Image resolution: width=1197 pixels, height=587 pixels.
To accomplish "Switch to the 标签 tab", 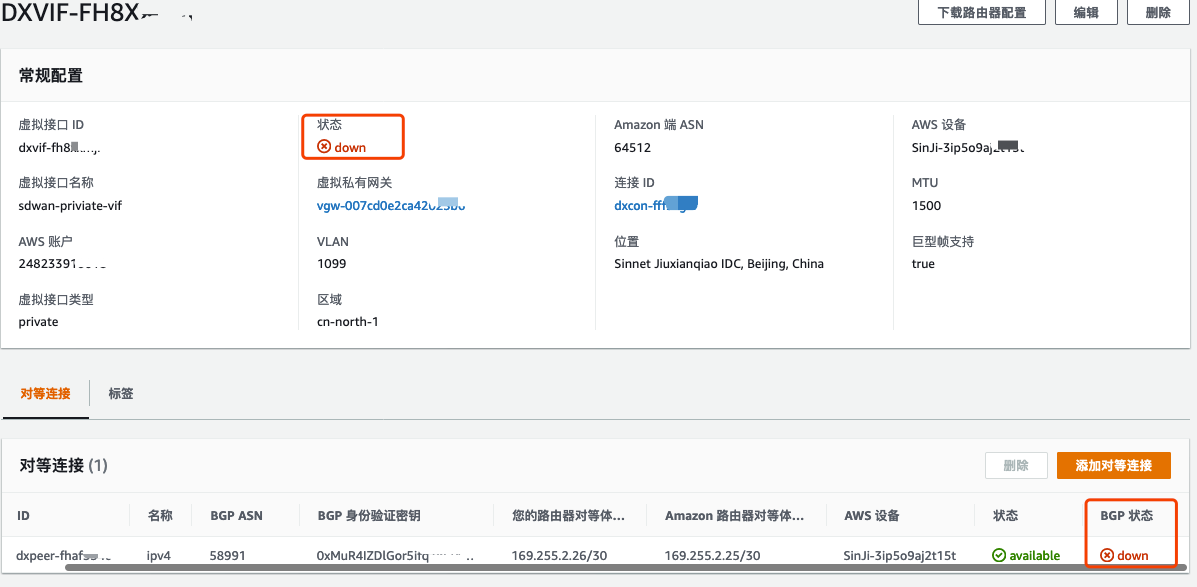I will click(x=121, y=393).
